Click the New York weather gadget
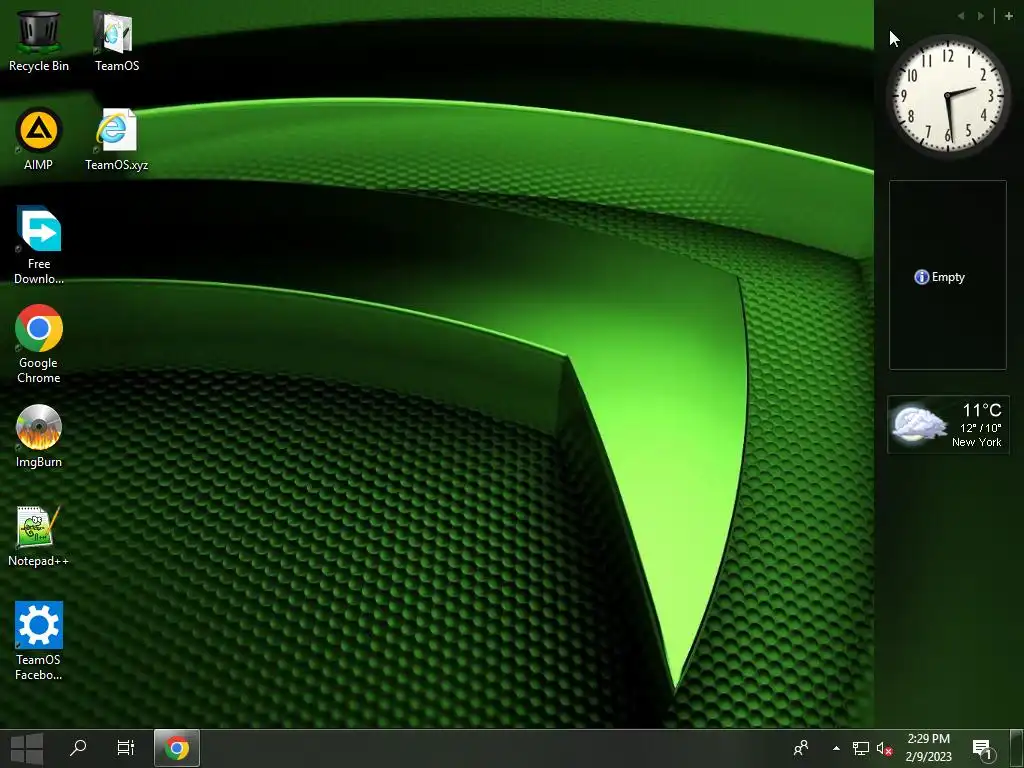This screenshot has width=1024, height=768. point(948,424)
